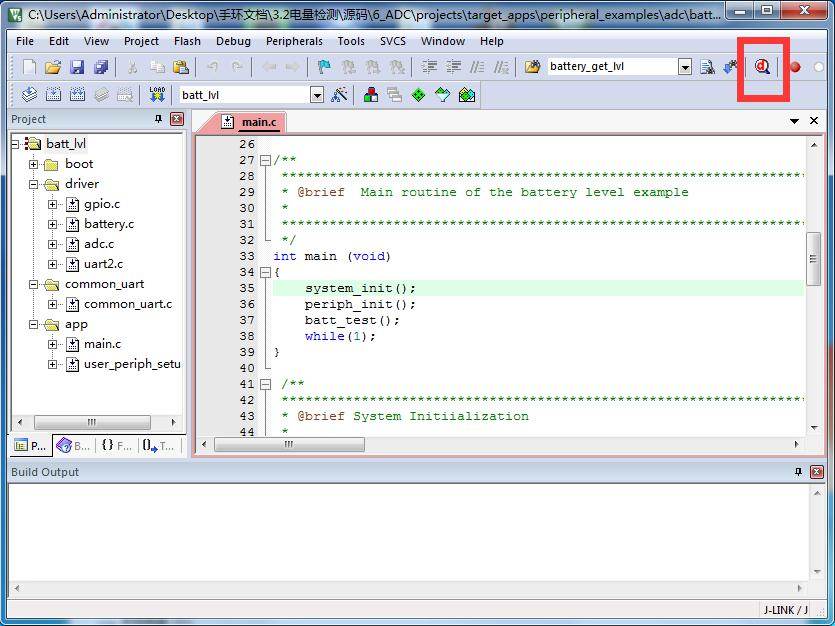Pin the Project panel with pushpin
The height and width of the screenshot is (626, 835).
point(158,119)
